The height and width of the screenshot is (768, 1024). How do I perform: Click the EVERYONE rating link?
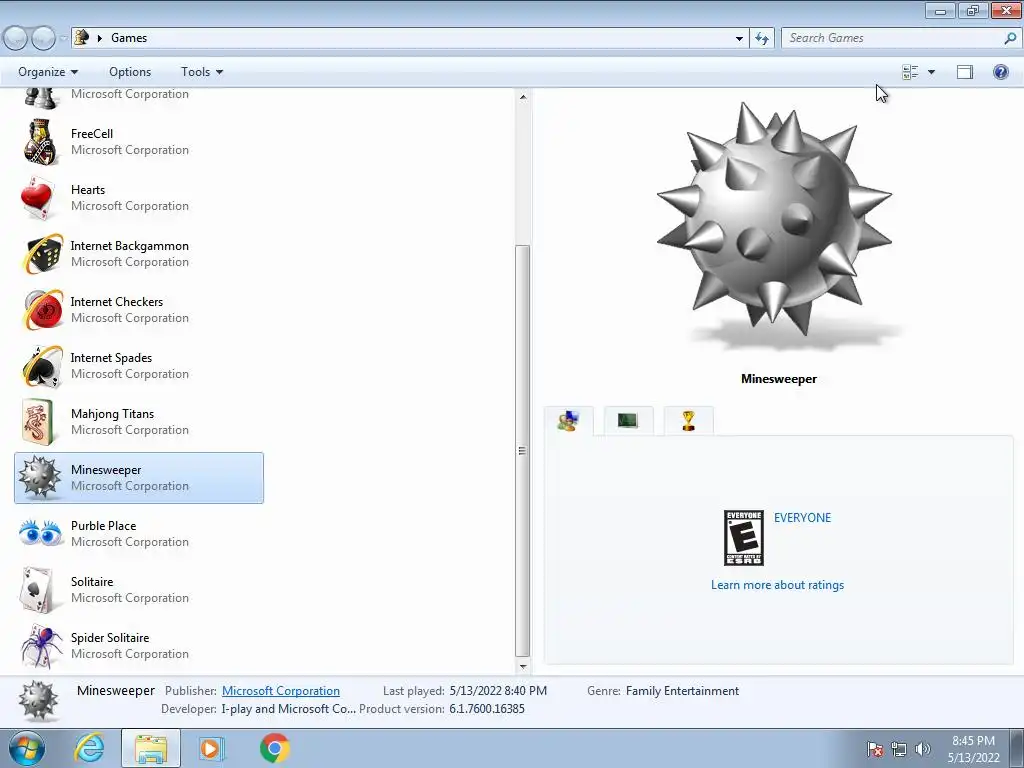pyautogui.click(x=803, y=518)
